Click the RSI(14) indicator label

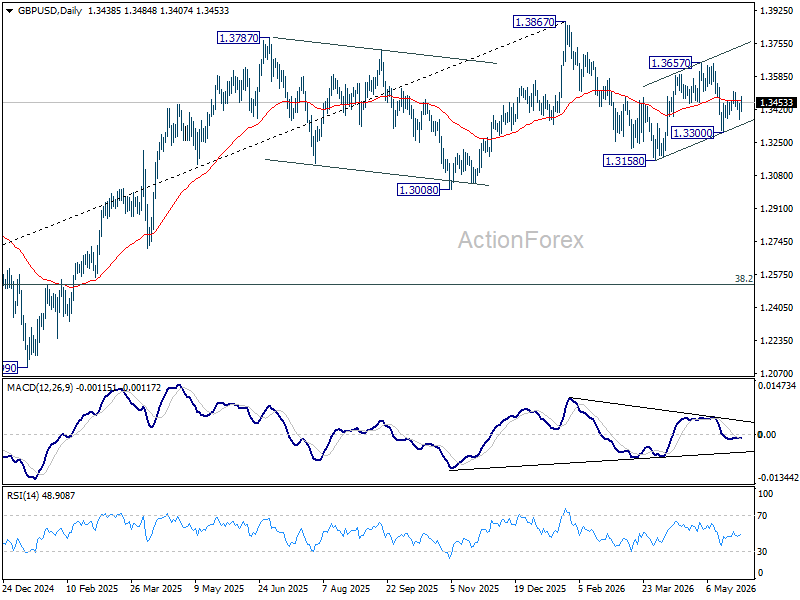23,495
